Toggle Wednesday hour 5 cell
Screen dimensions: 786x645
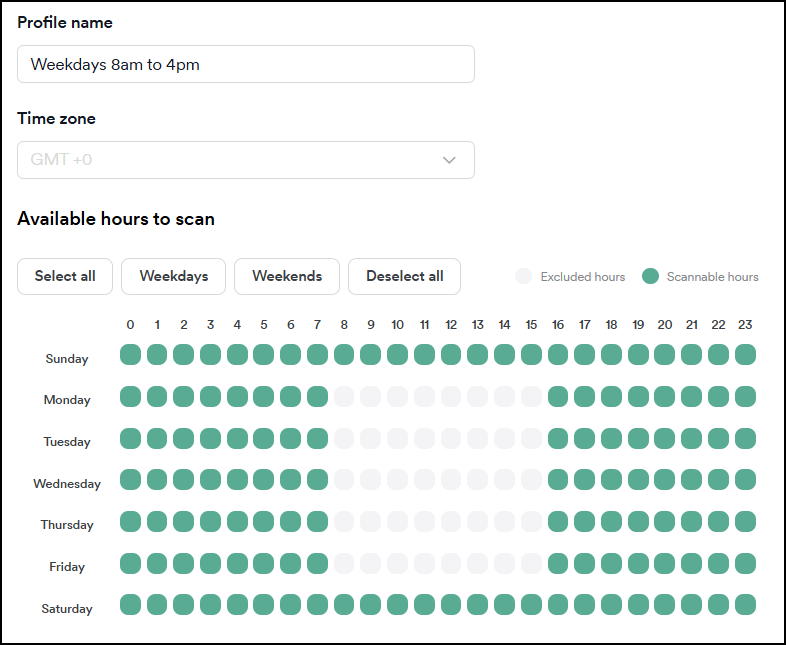click(264, 480)
